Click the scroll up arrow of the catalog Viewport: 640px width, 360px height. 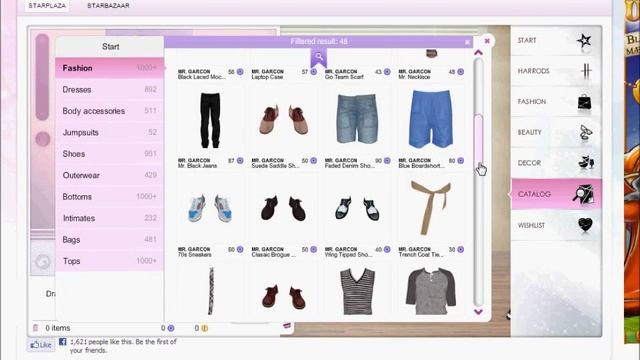coord(478,52)
